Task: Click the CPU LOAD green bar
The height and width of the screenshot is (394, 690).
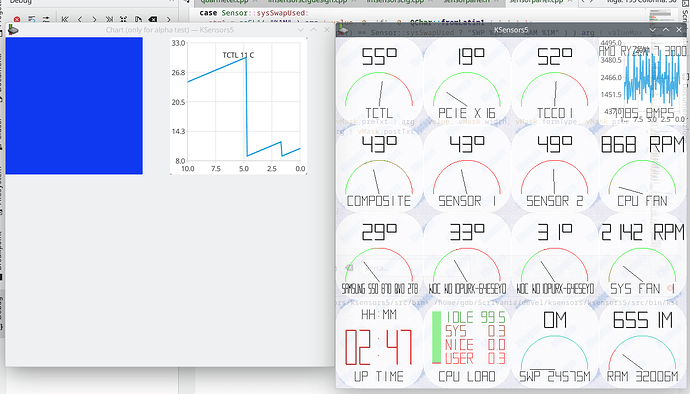Action: pos(436,338)
